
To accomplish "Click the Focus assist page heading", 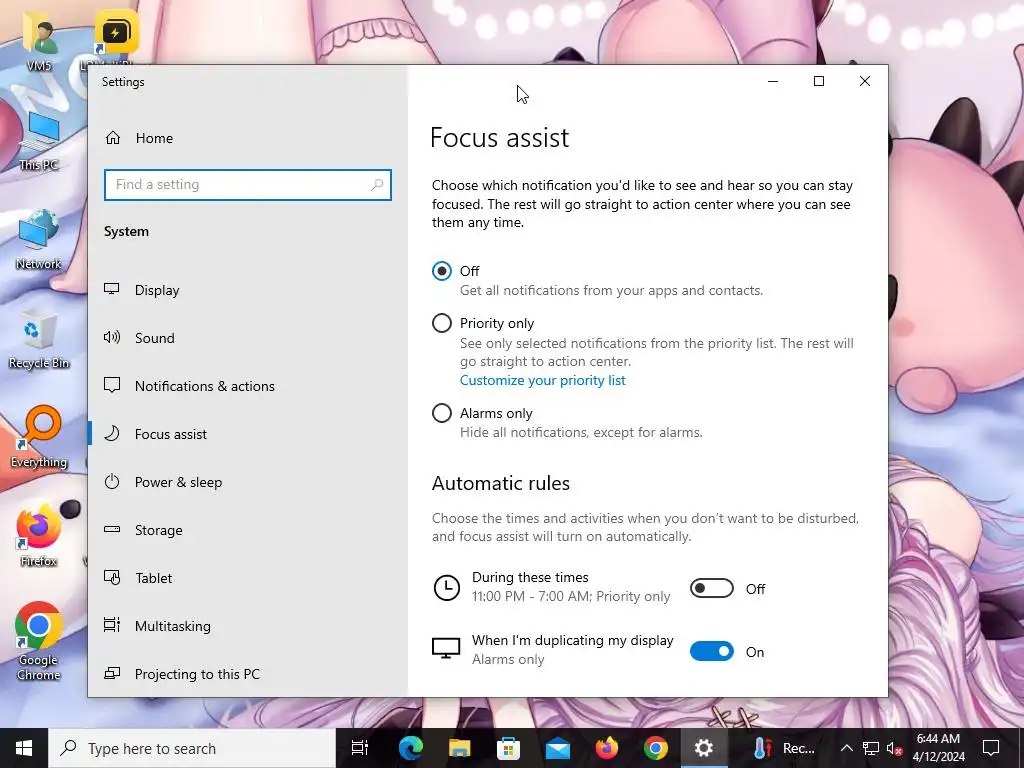I will [500, 138].
